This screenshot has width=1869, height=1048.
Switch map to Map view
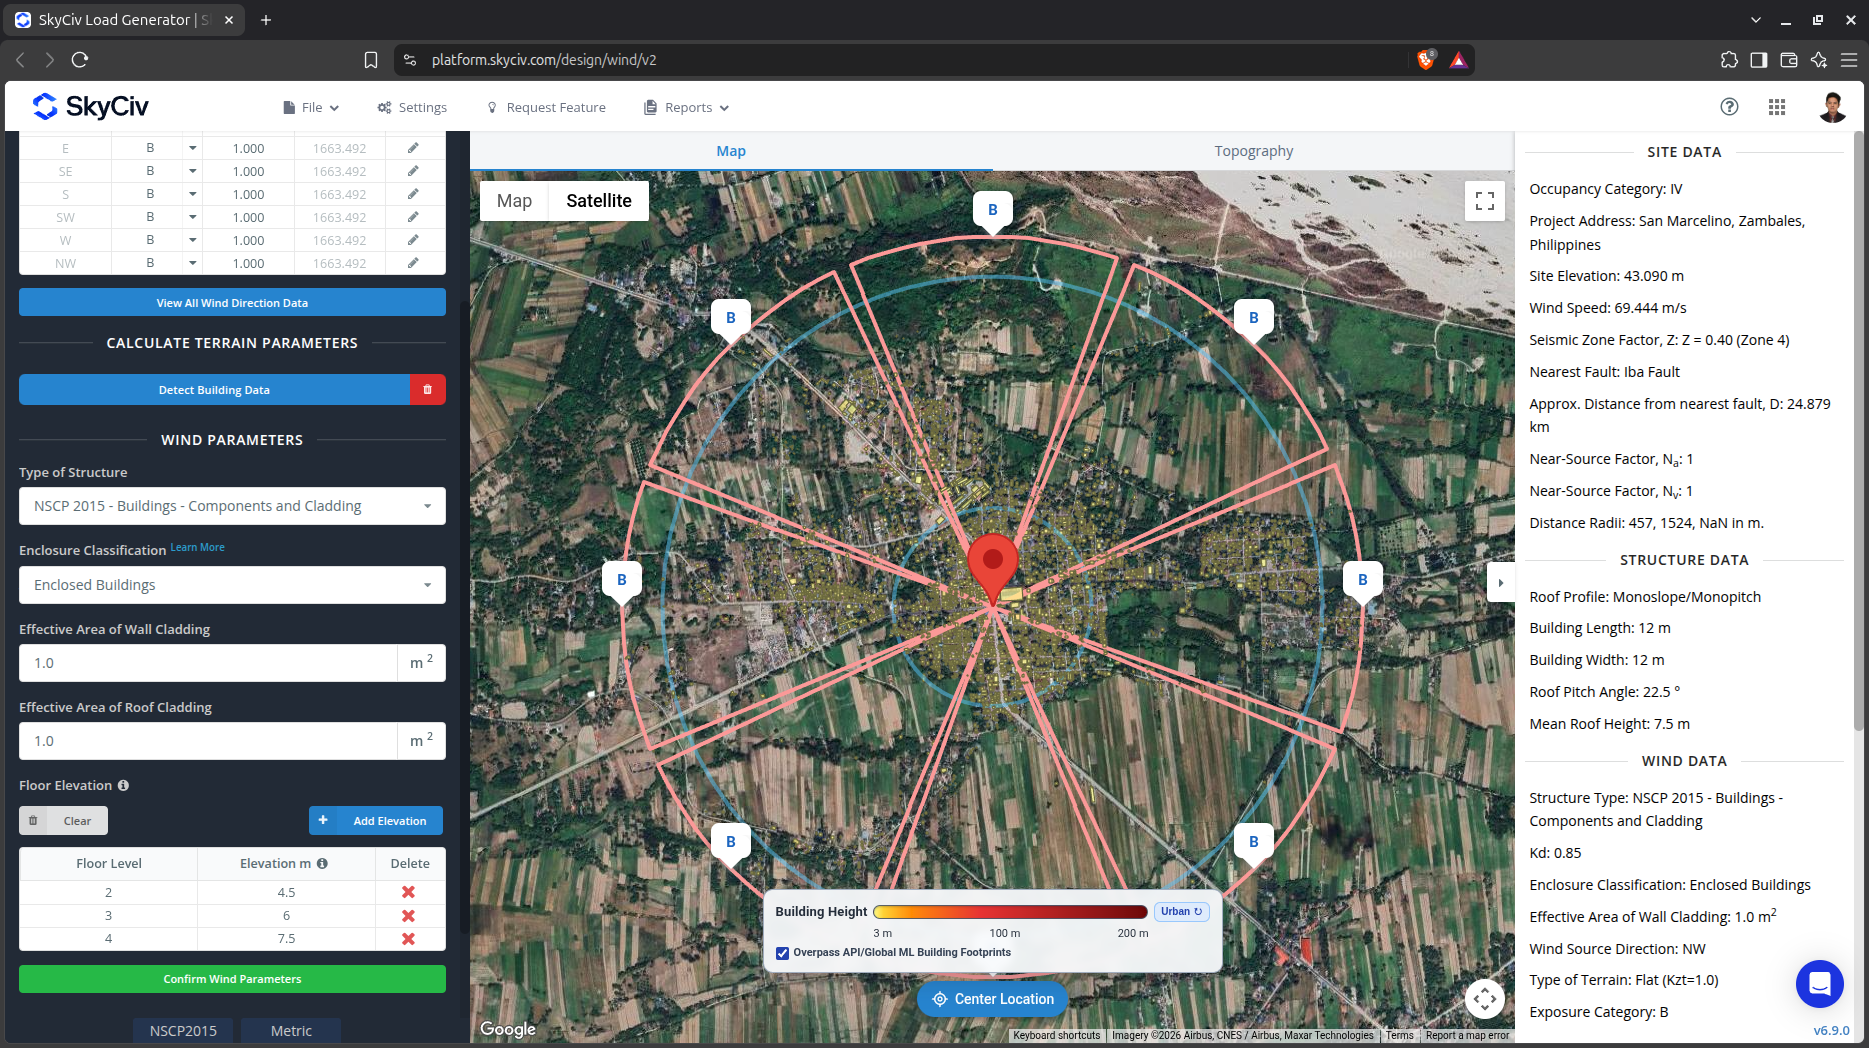[x=514, y=201]
